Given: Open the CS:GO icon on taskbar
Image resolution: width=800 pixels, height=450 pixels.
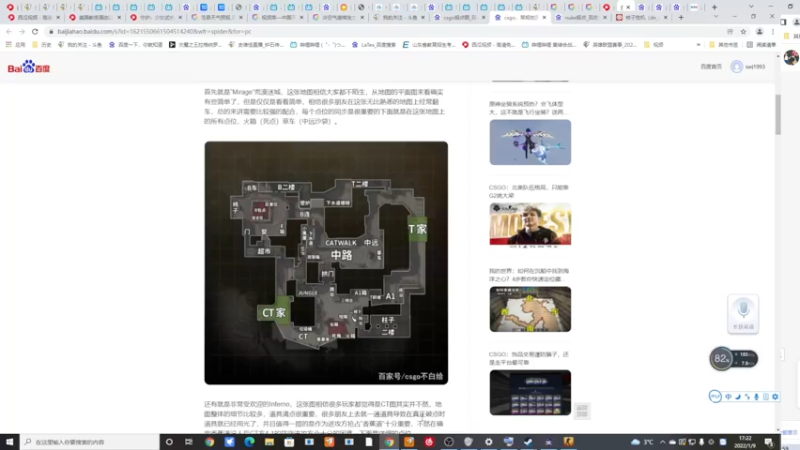Looking at the screenshot, I should tap(568, 442).
